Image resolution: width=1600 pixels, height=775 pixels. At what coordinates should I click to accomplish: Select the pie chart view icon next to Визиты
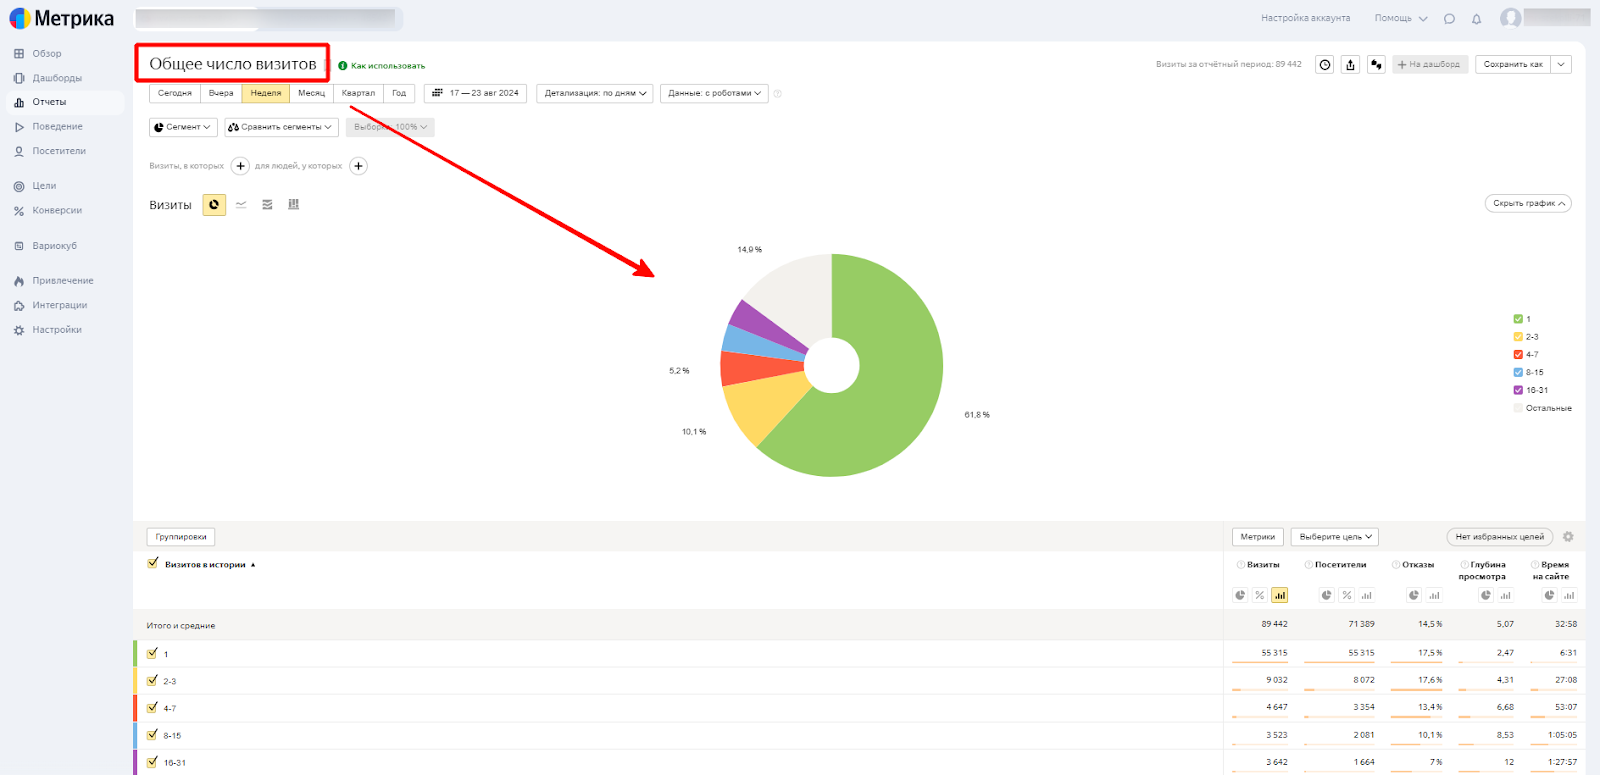(x=214, y=205)
